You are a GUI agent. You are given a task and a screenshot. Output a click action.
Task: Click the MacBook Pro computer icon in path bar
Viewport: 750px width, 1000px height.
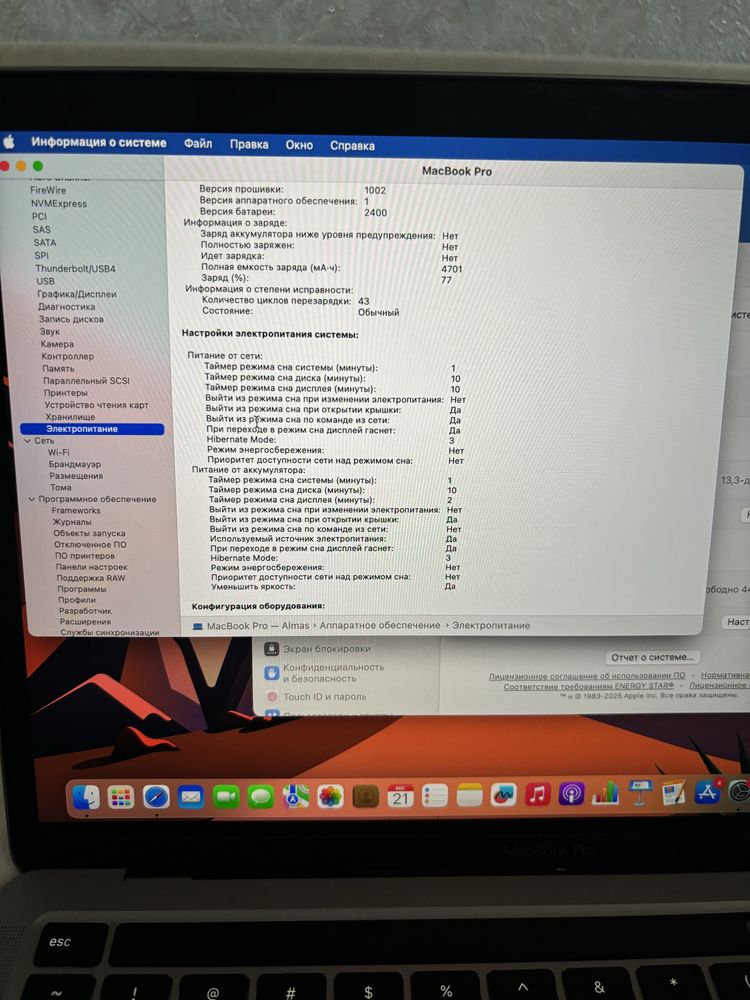coord(198,626)
